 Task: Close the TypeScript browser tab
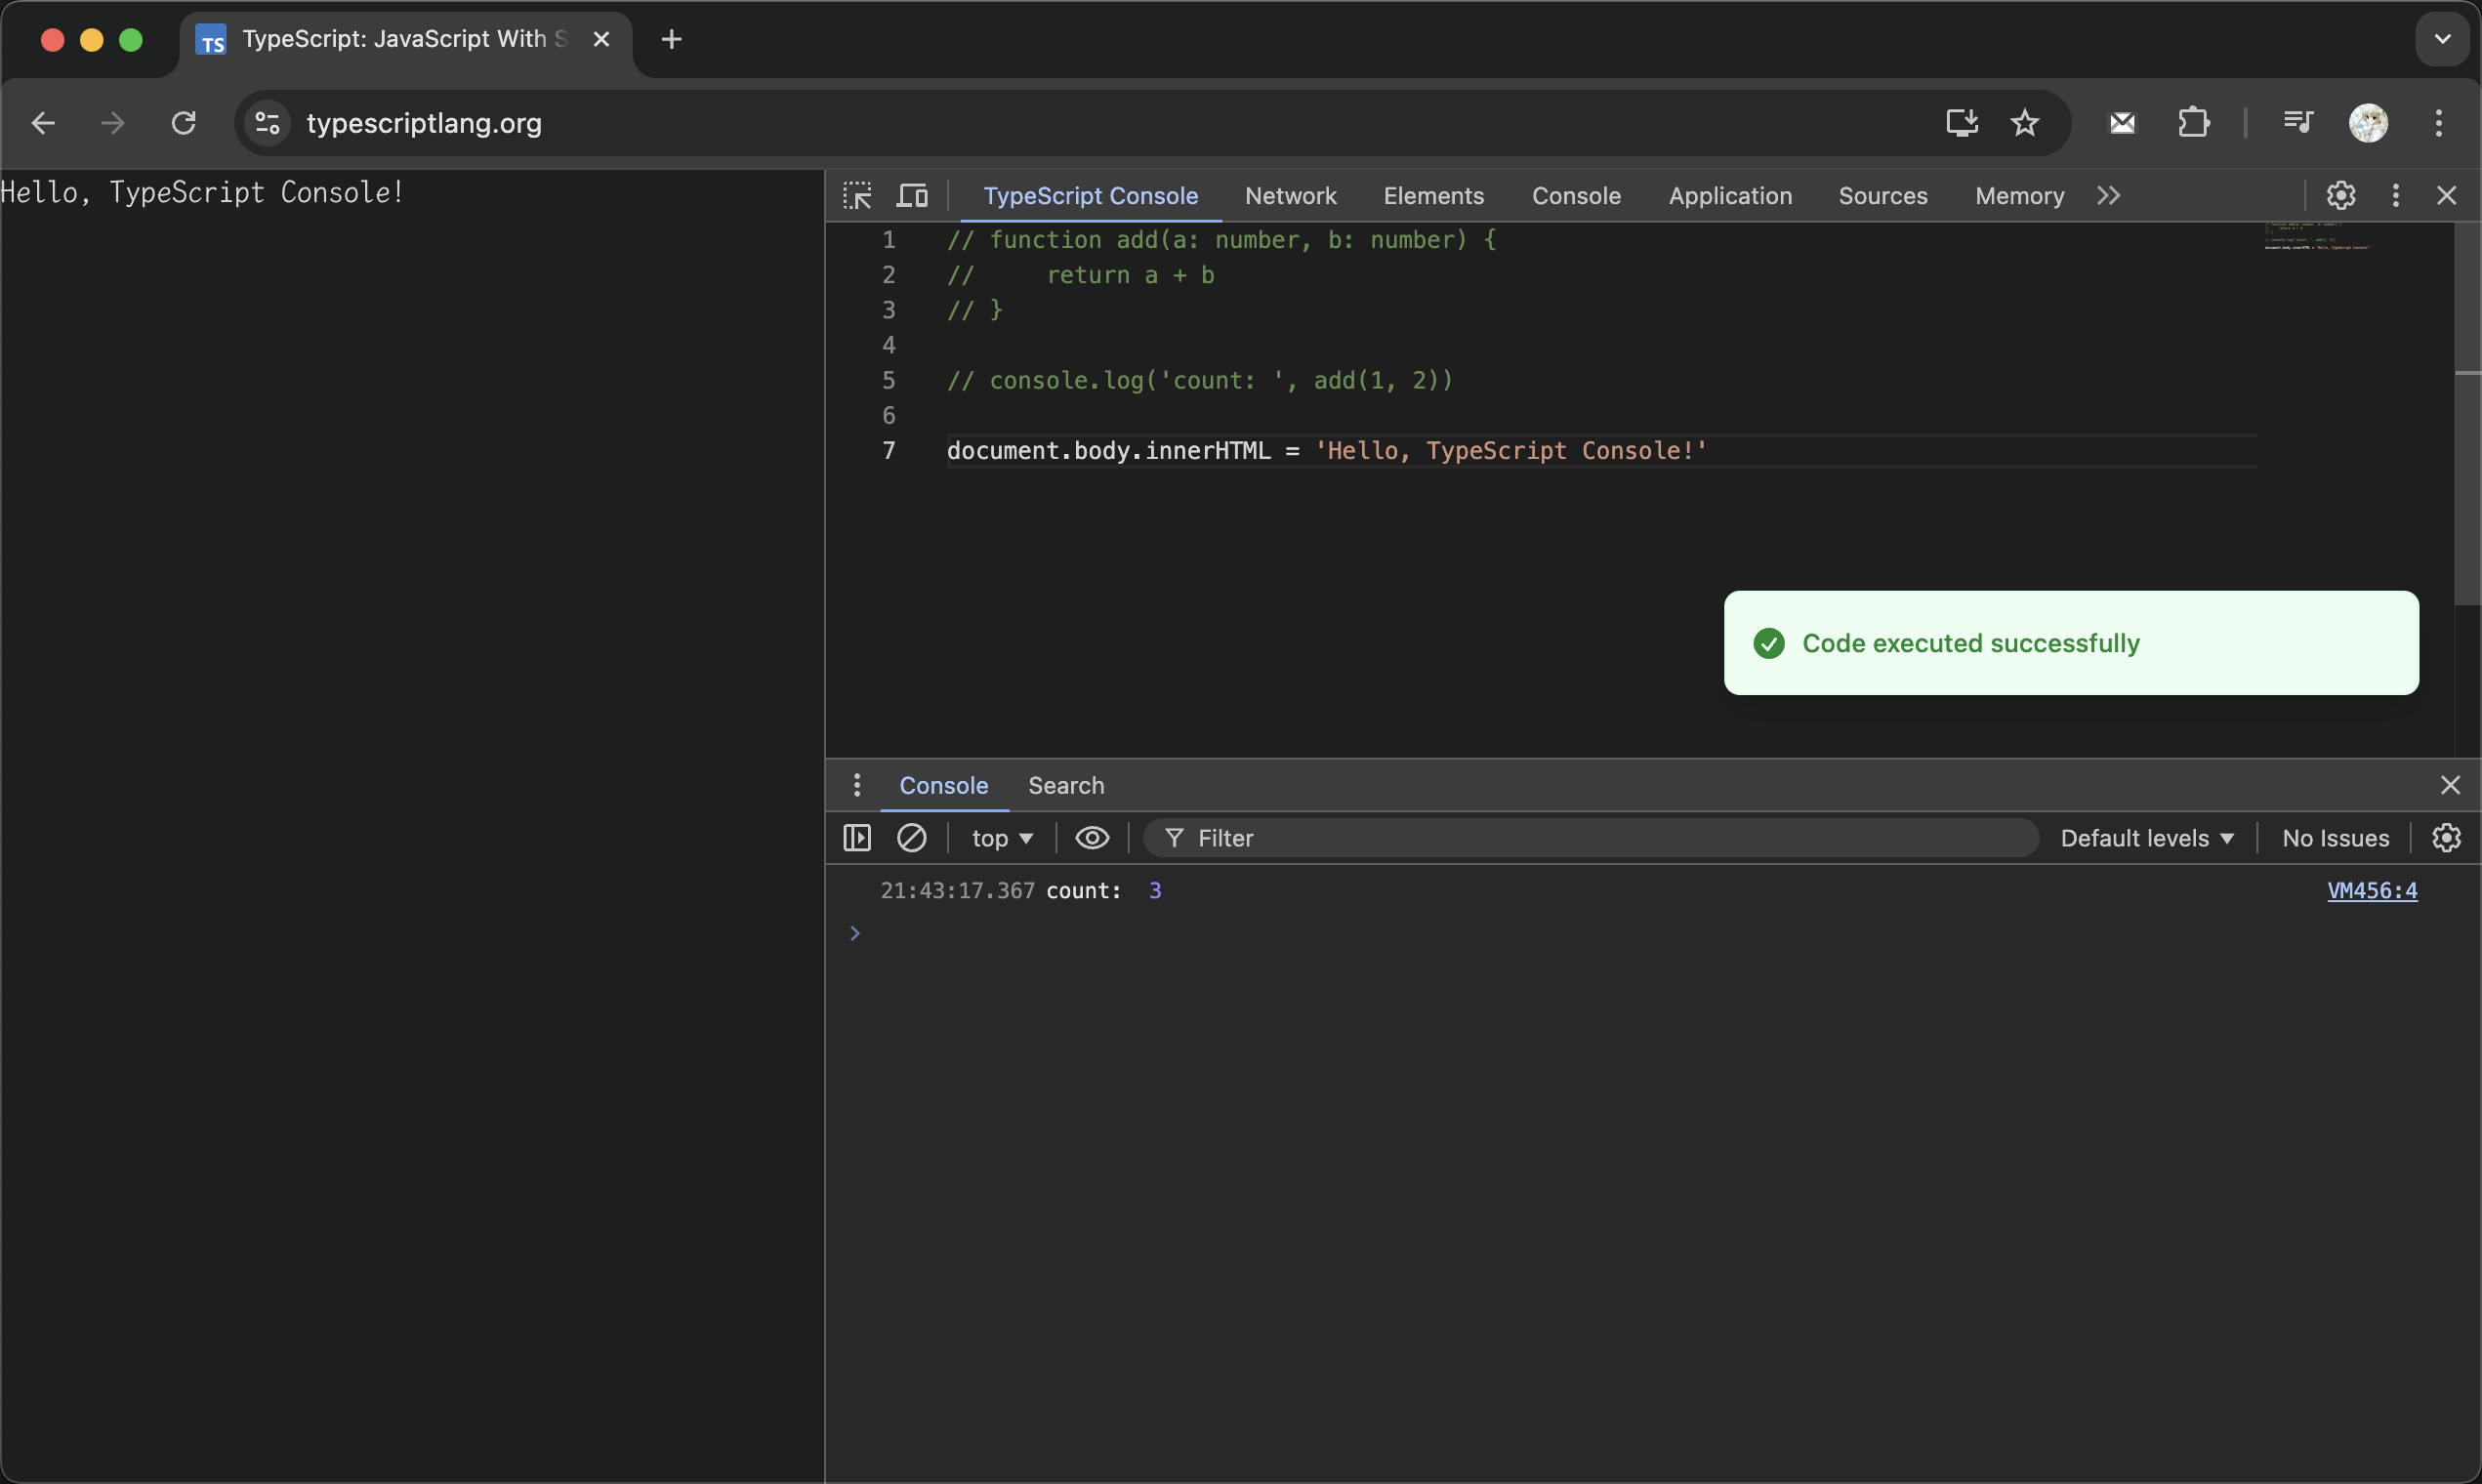[x=601, y=39]
